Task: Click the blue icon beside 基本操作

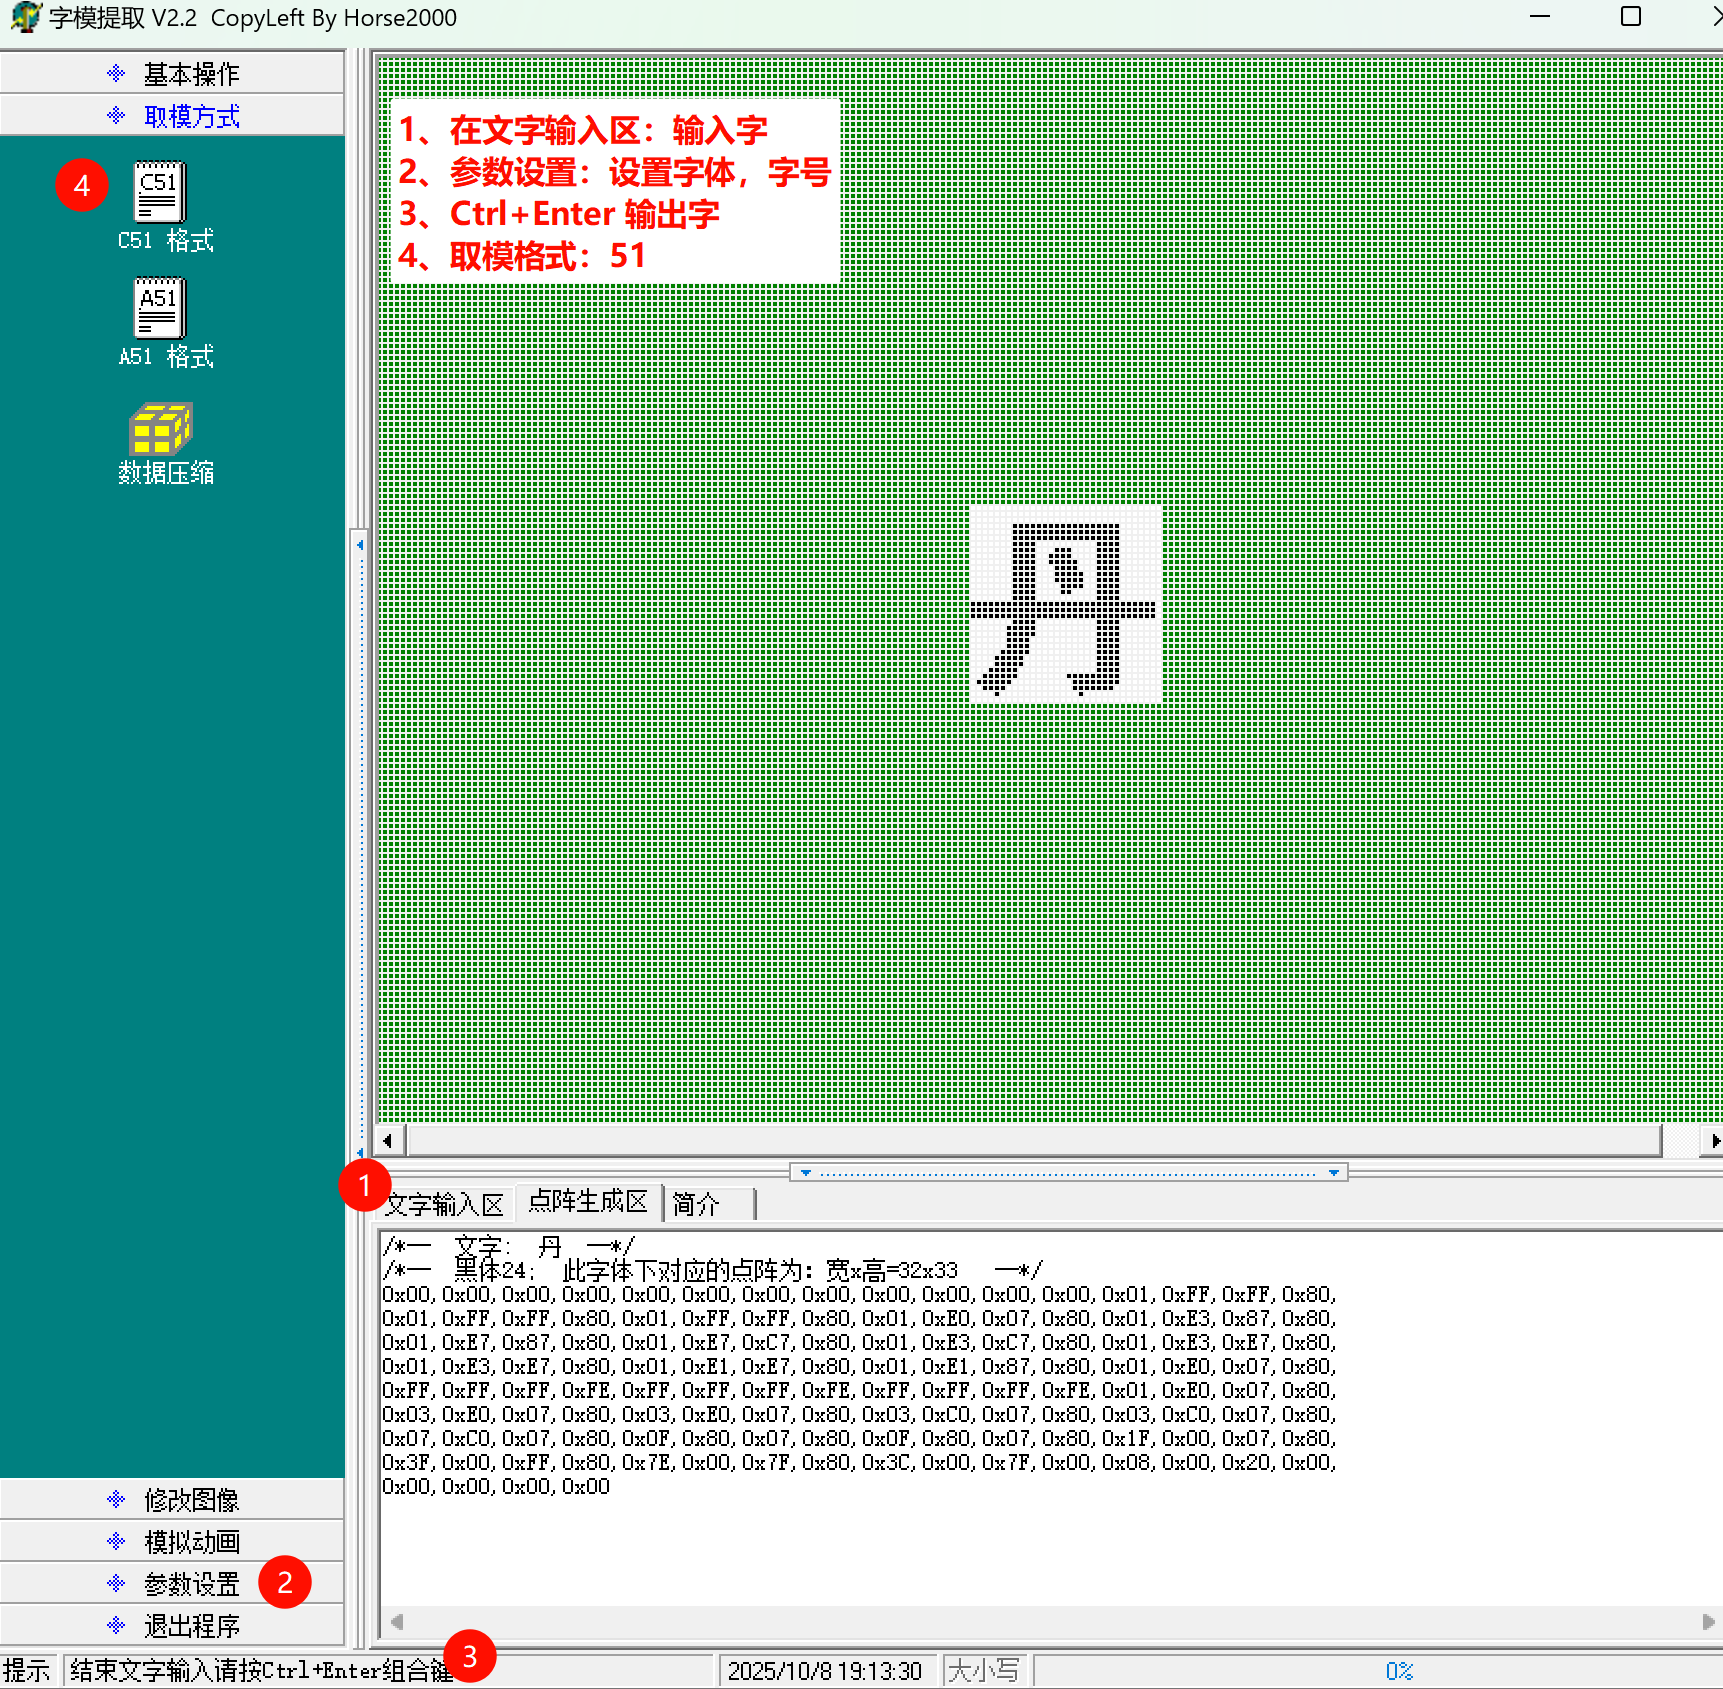Action: (116, 74)
